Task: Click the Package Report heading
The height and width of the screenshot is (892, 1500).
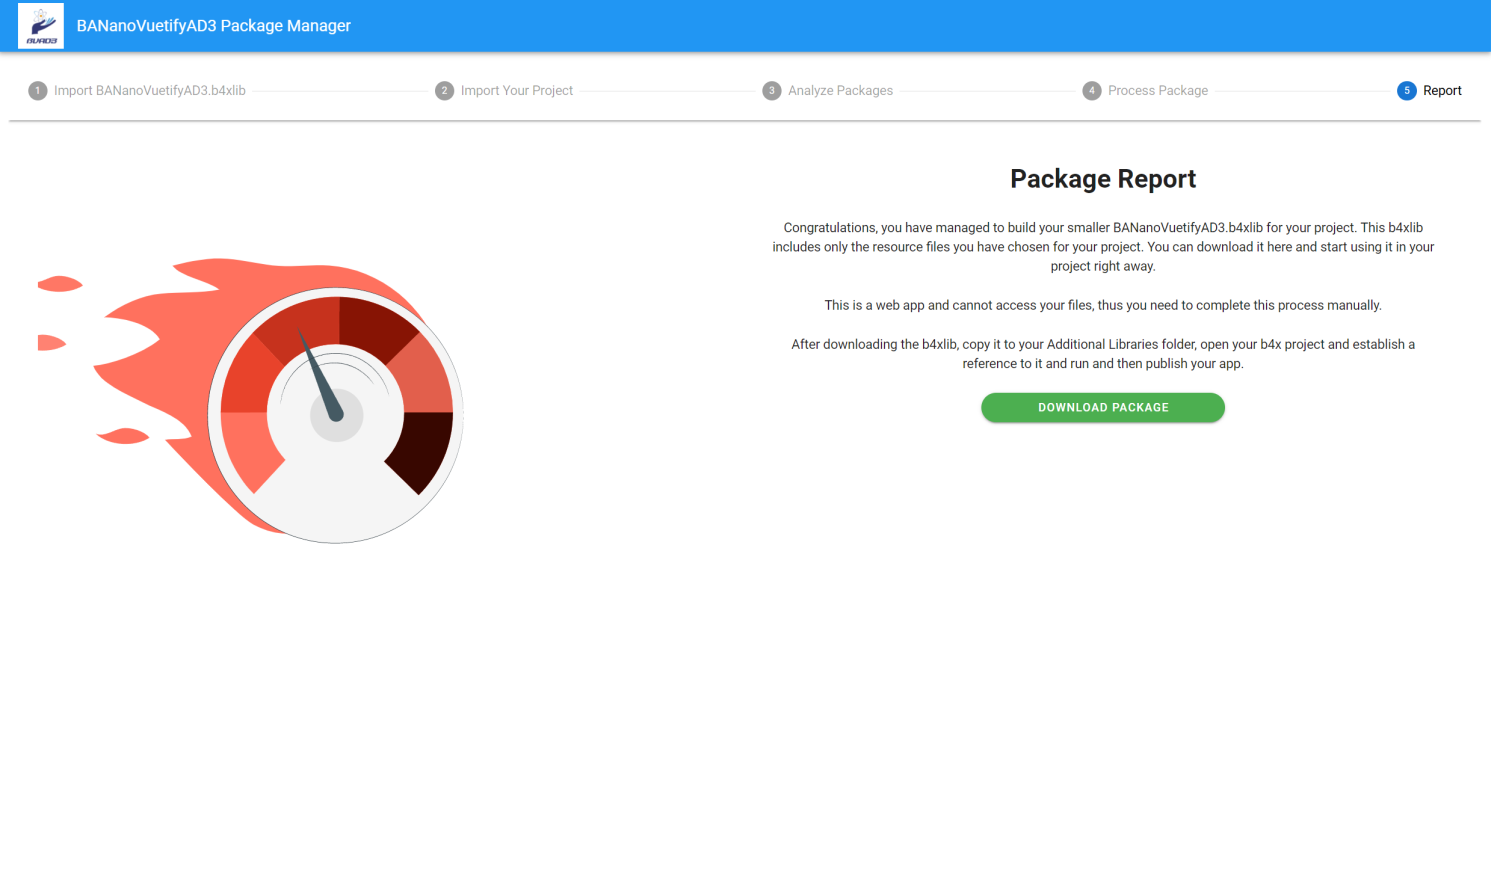Action: 1103,179
